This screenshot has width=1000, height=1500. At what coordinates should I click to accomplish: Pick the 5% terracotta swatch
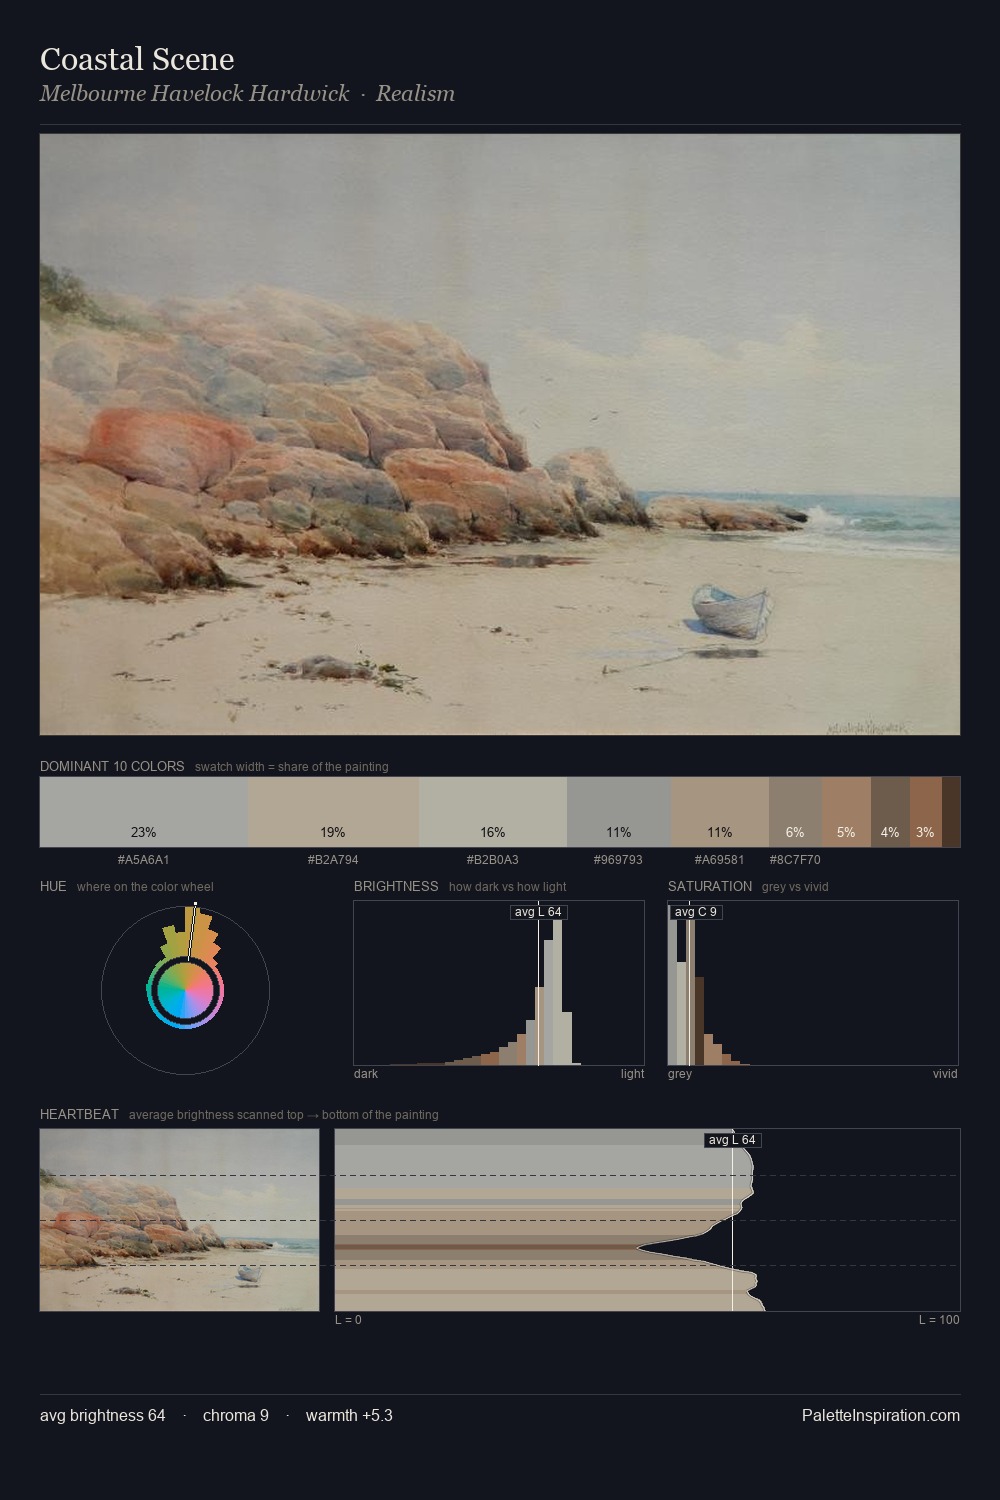coord(846,812)
